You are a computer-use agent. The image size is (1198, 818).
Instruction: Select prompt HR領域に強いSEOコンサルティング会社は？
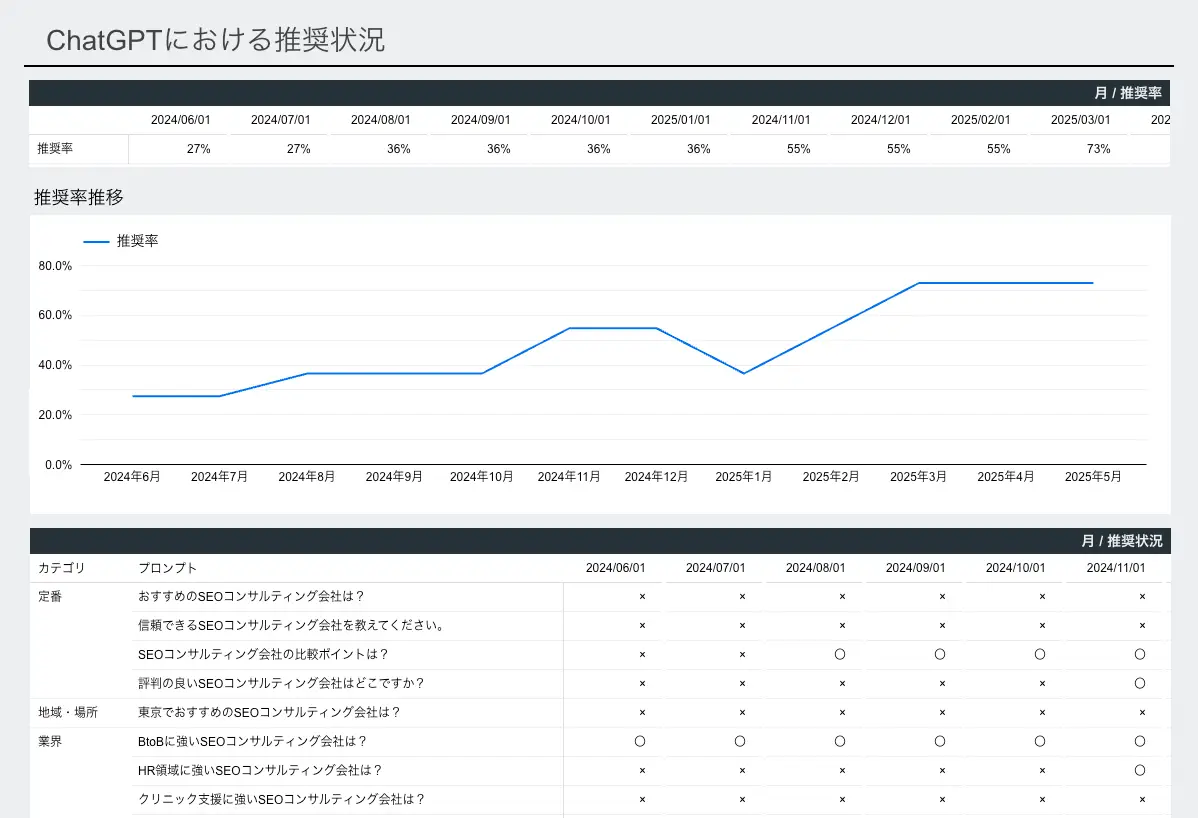(260, 771)
